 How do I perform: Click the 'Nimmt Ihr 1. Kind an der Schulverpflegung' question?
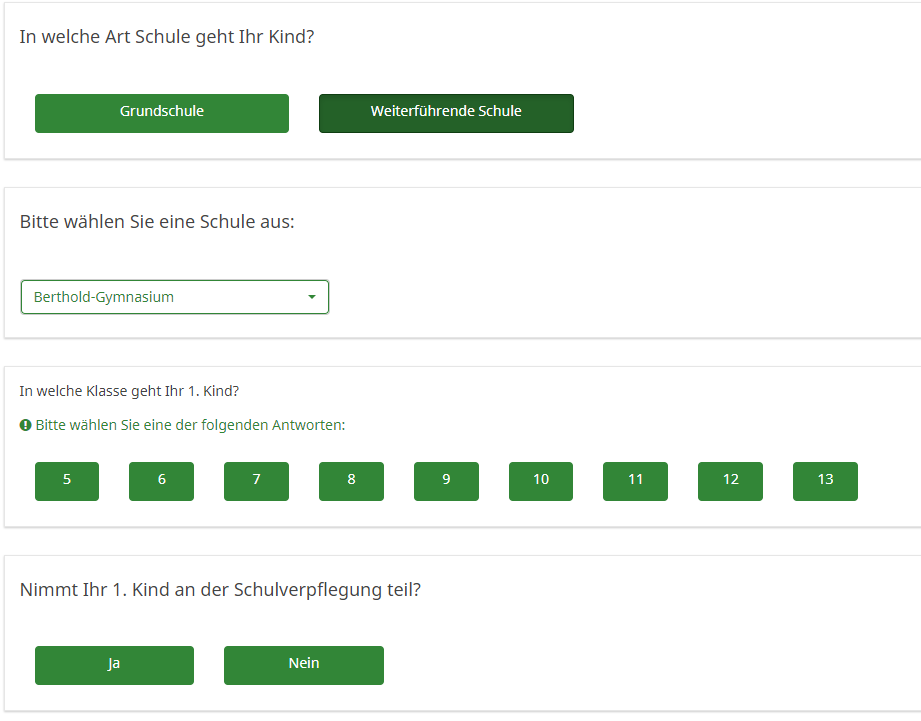point(220,589)
